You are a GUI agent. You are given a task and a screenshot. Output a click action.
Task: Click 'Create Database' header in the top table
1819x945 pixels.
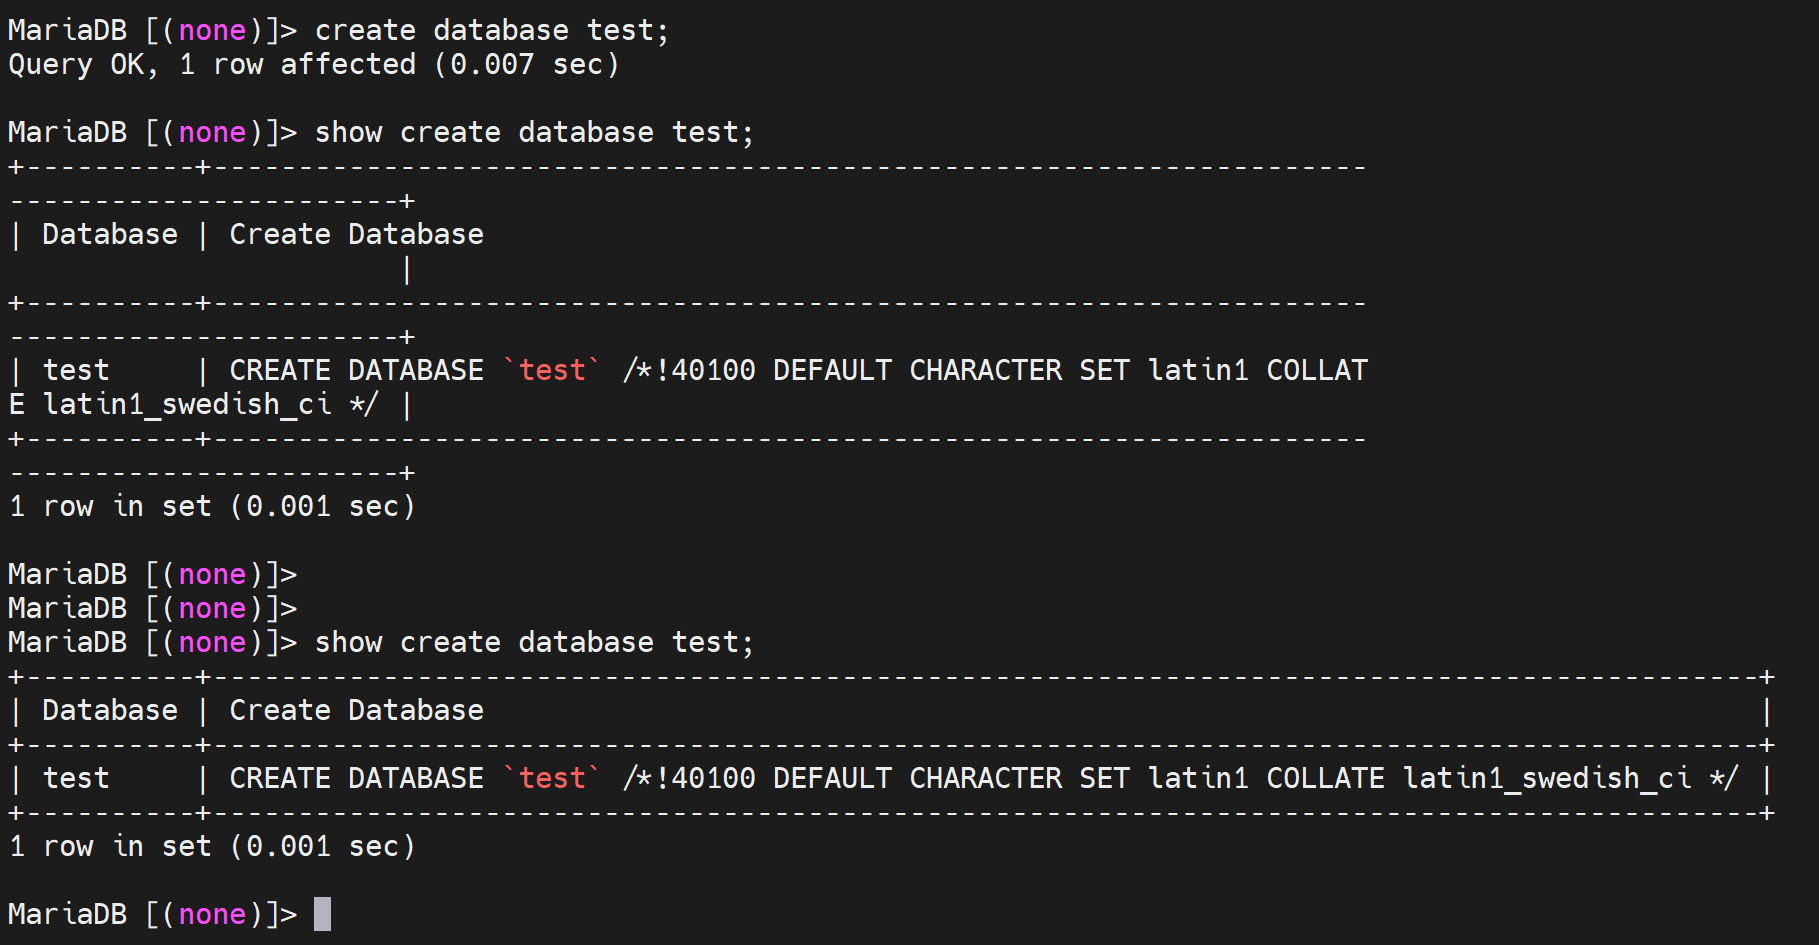pyautogui.click(x=356, y=234)
